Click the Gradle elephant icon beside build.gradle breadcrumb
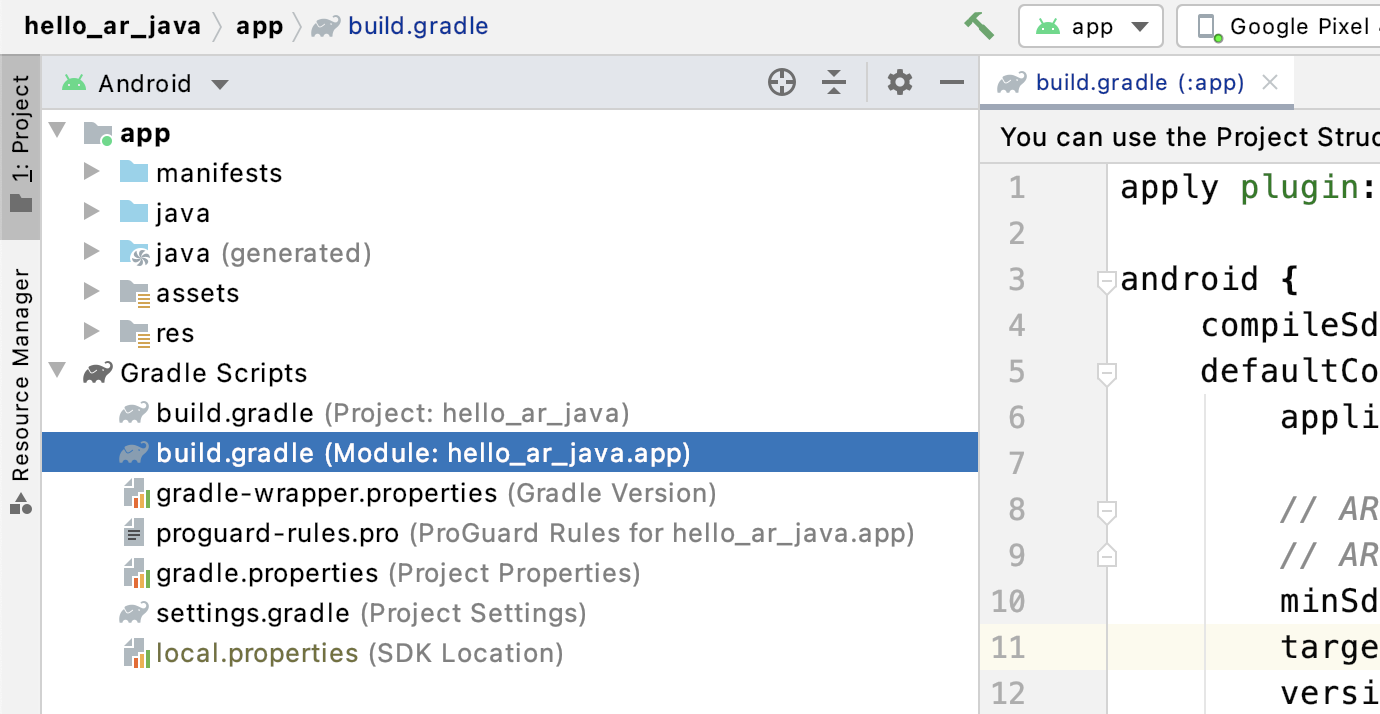Viewport: 1380px width, 714px height. pyautogui.click(x=325, y=26)
